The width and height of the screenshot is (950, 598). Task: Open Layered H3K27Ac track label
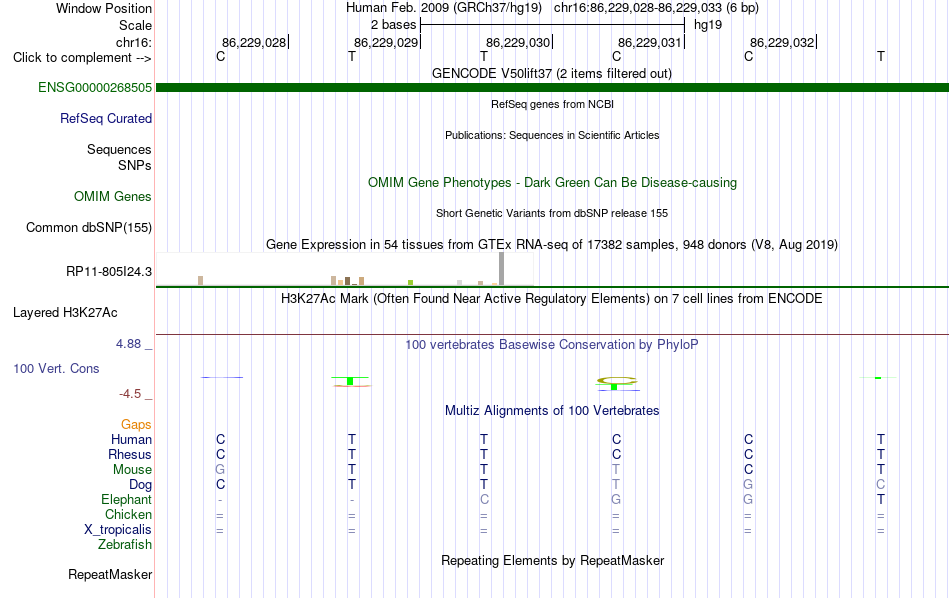pos(65,313)
